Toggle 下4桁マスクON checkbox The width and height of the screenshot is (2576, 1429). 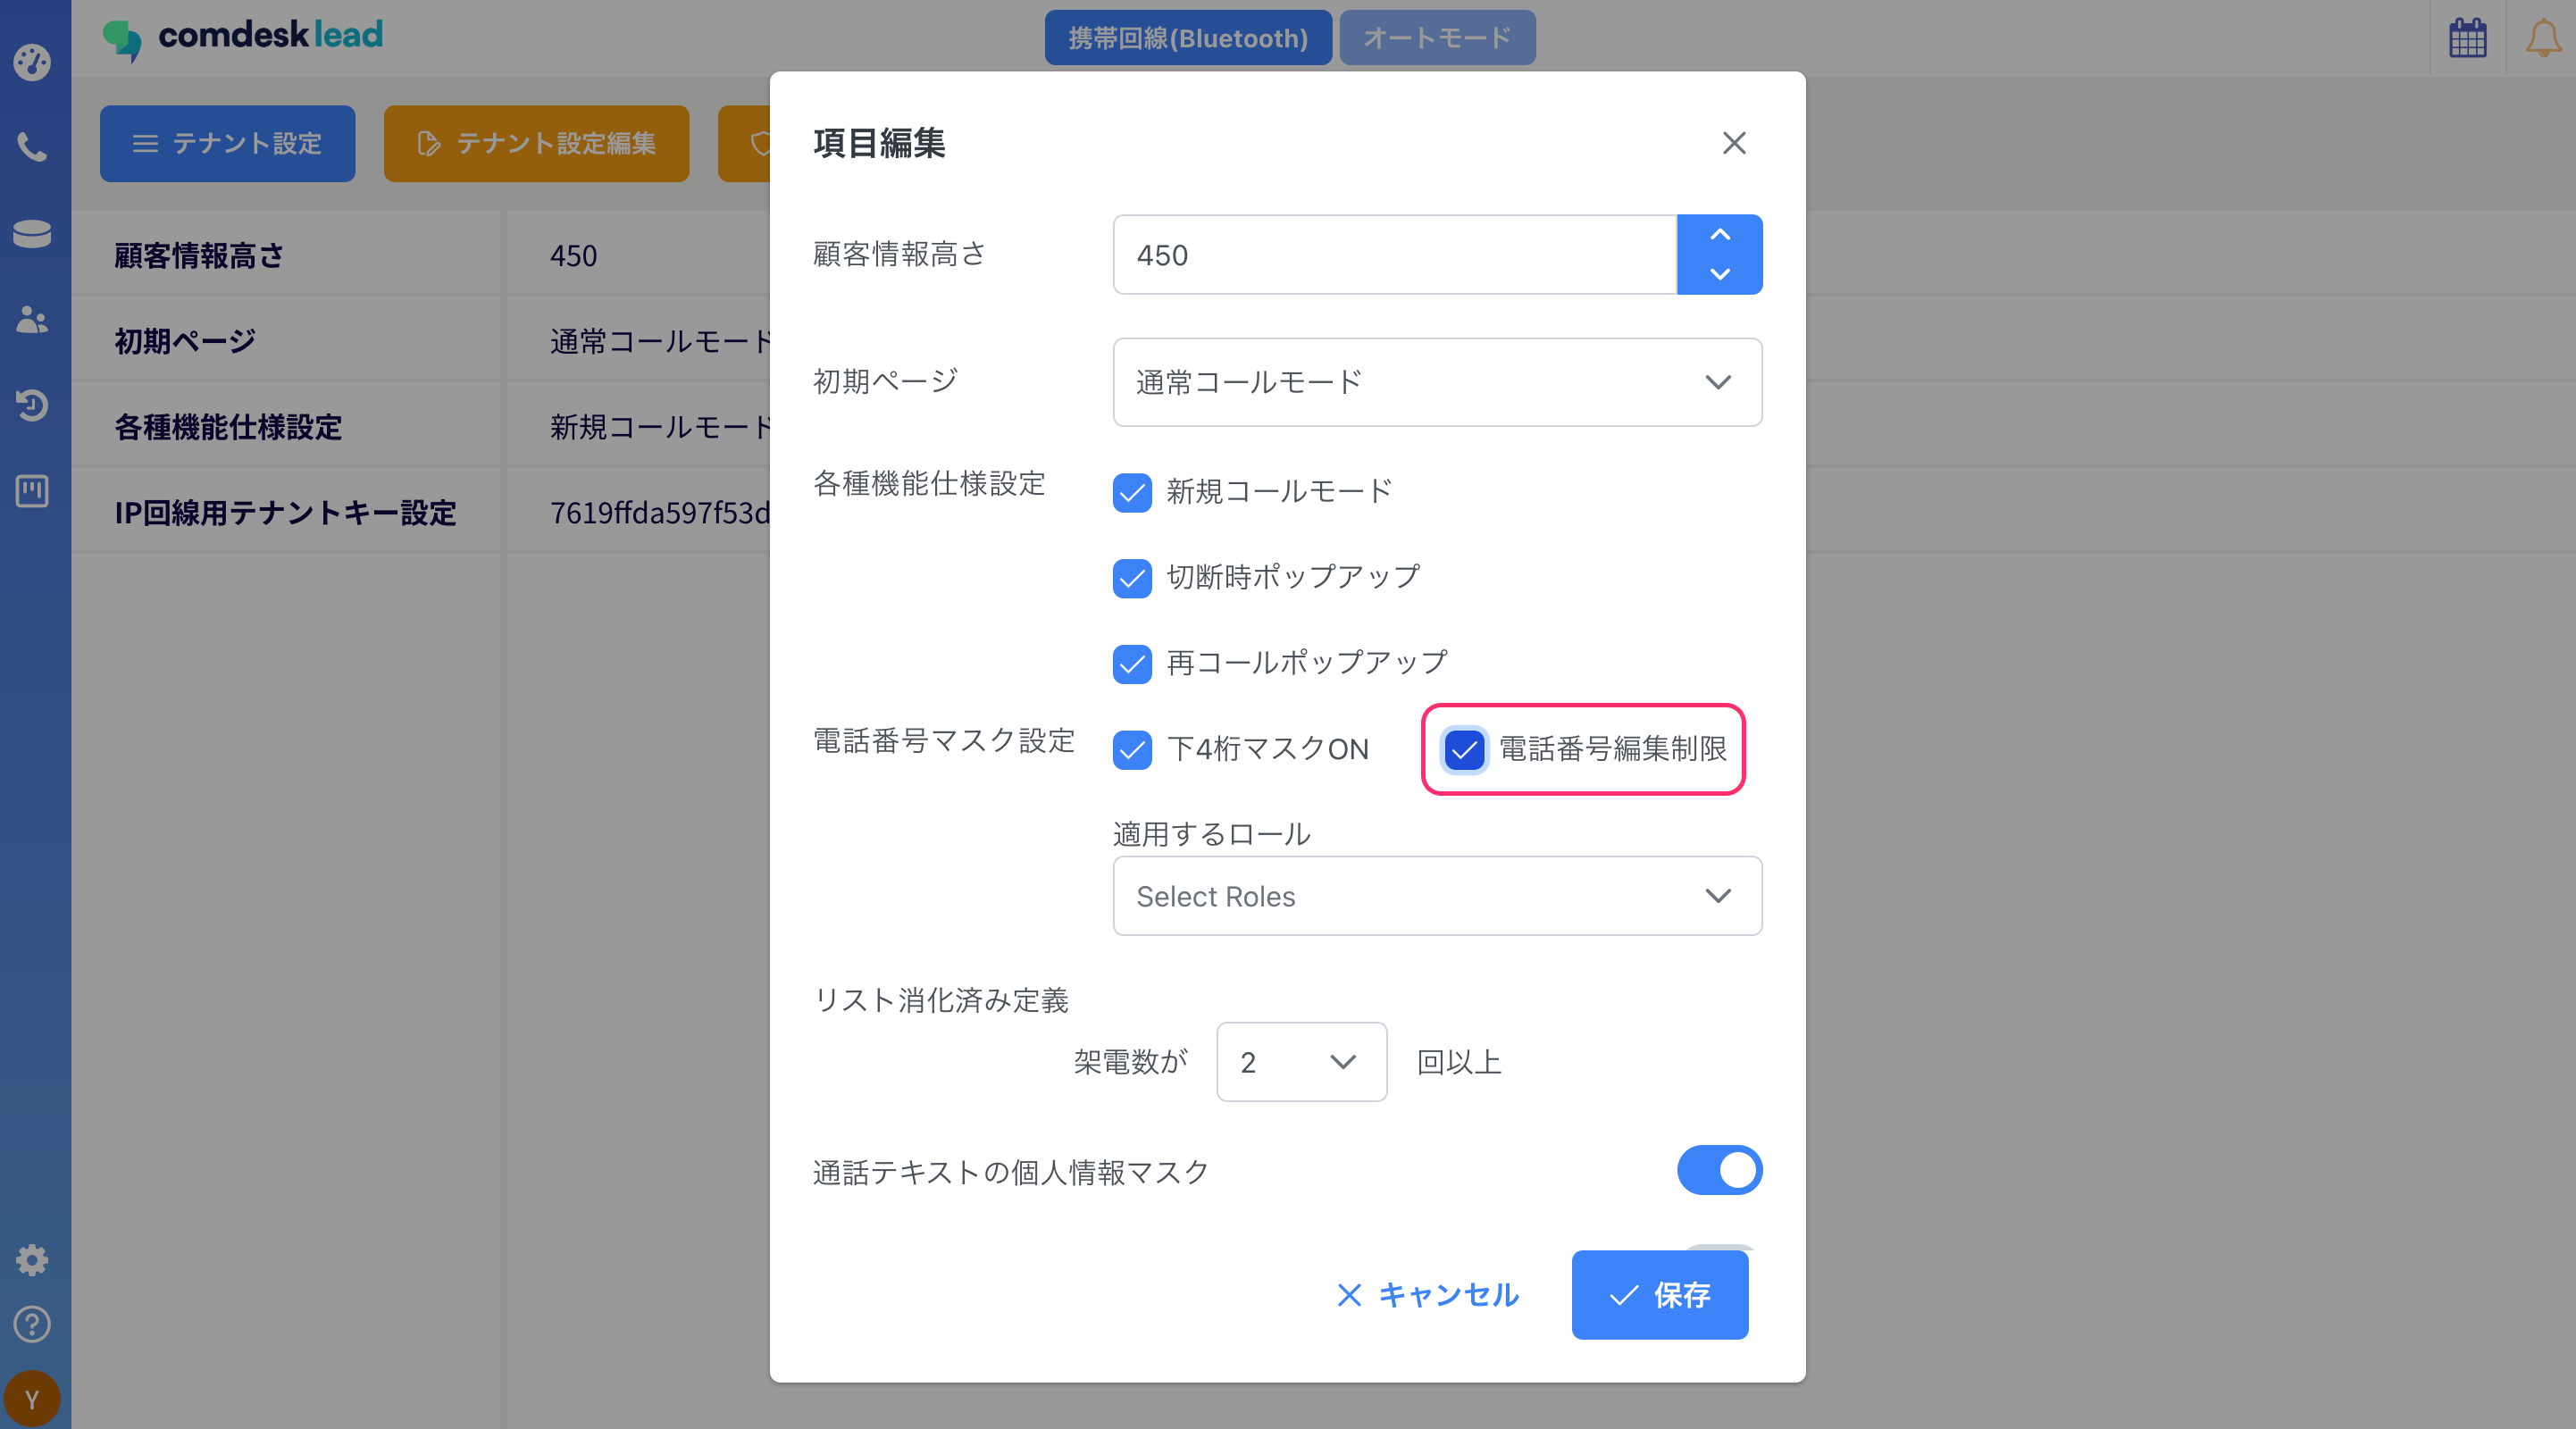click(x=1132, y=750)
